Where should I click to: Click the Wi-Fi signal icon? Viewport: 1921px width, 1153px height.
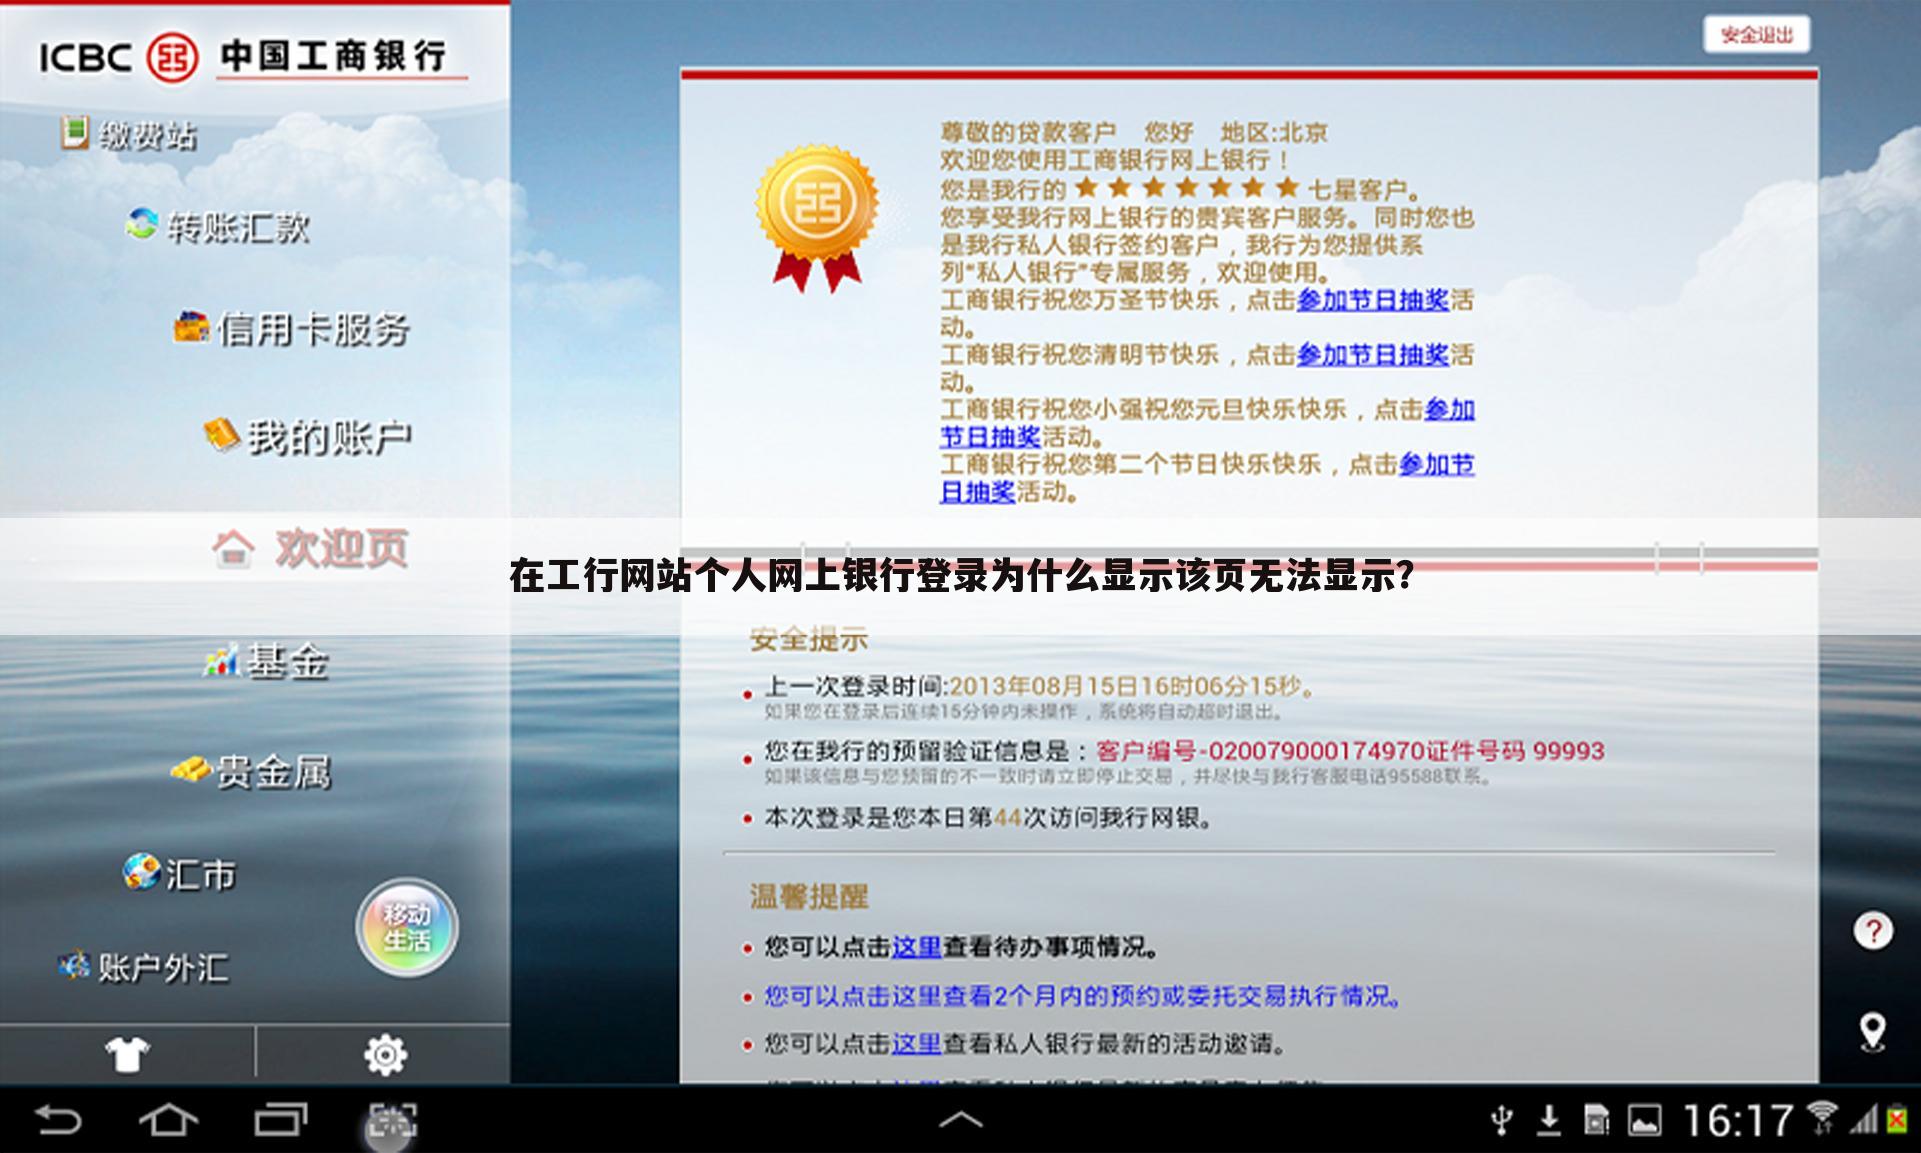pyautogui.click(x=1823, y=1118)
